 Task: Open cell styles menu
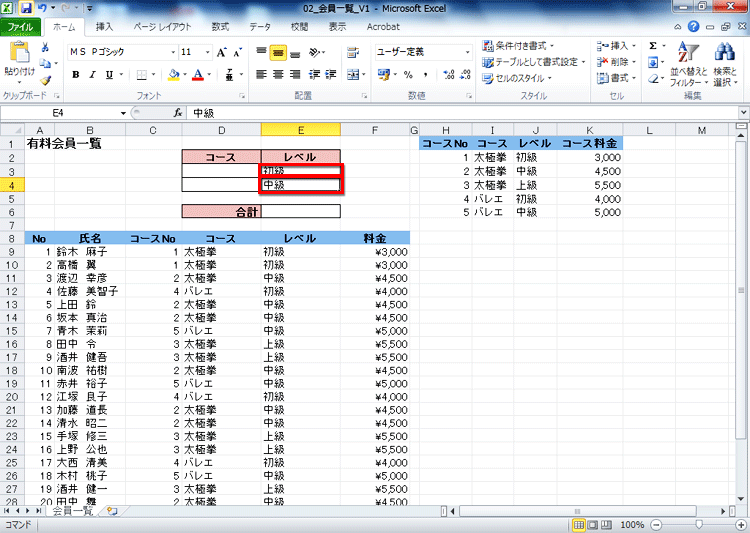coord(517,78)
